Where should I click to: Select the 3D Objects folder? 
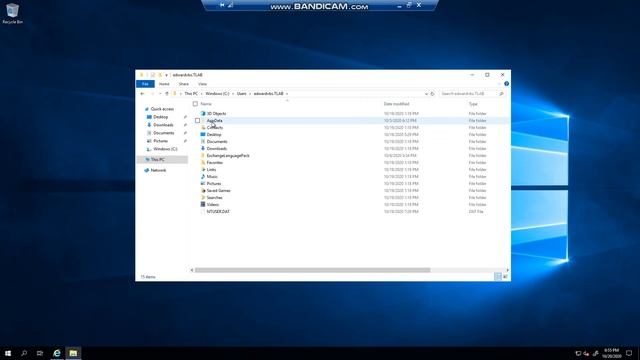[216, 114]
